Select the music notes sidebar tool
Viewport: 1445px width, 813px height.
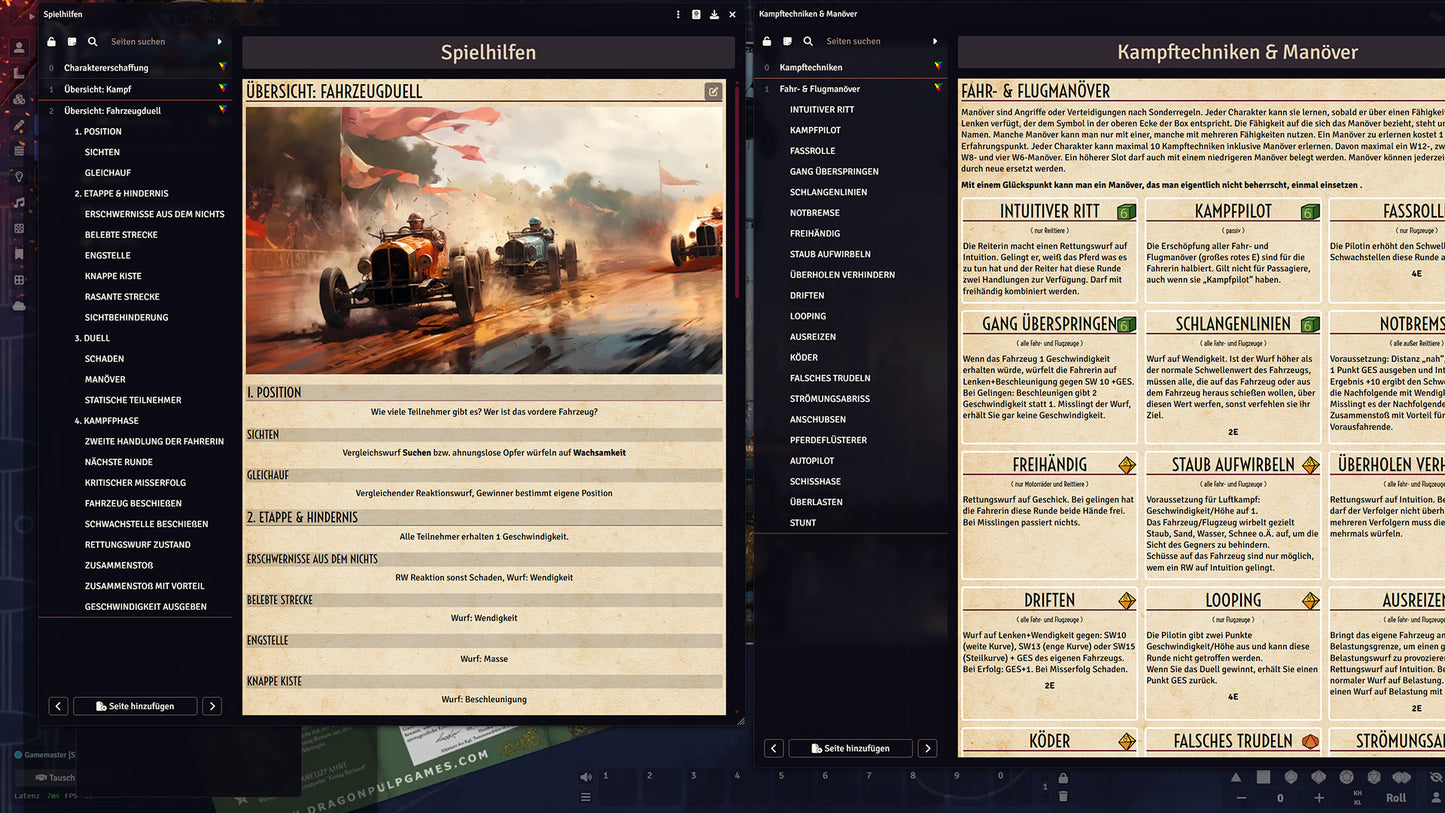click(19, 202)
